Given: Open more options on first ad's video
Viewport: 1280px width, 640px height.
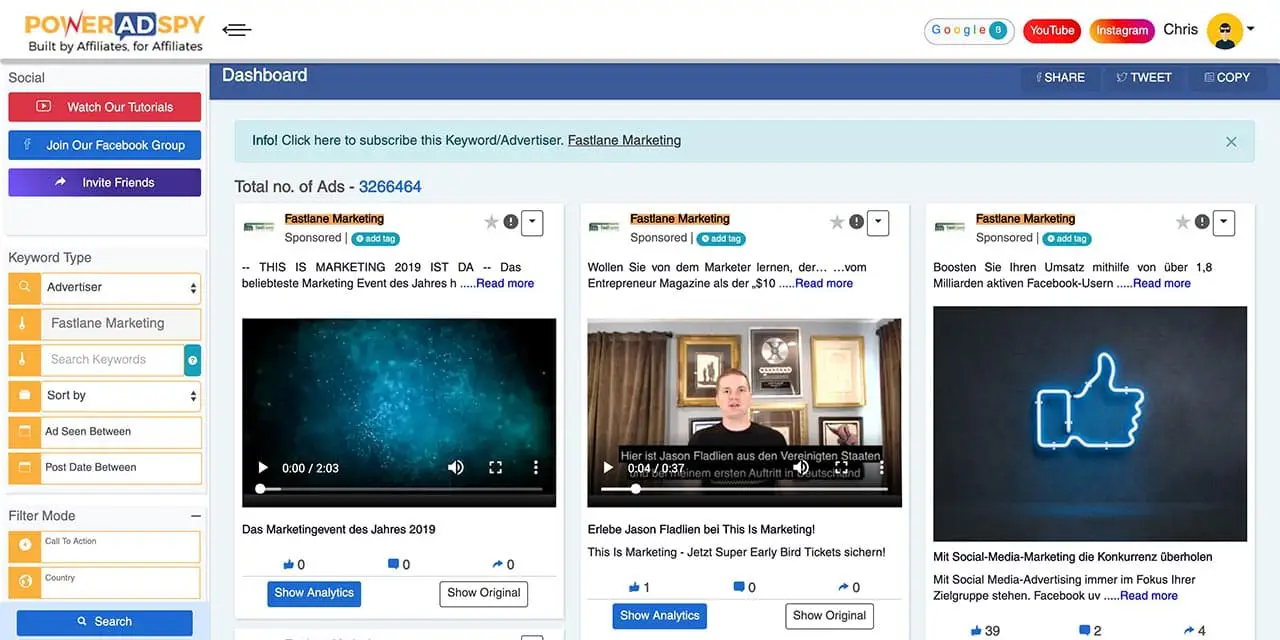Looking at the screenshot, I should 535,468.
